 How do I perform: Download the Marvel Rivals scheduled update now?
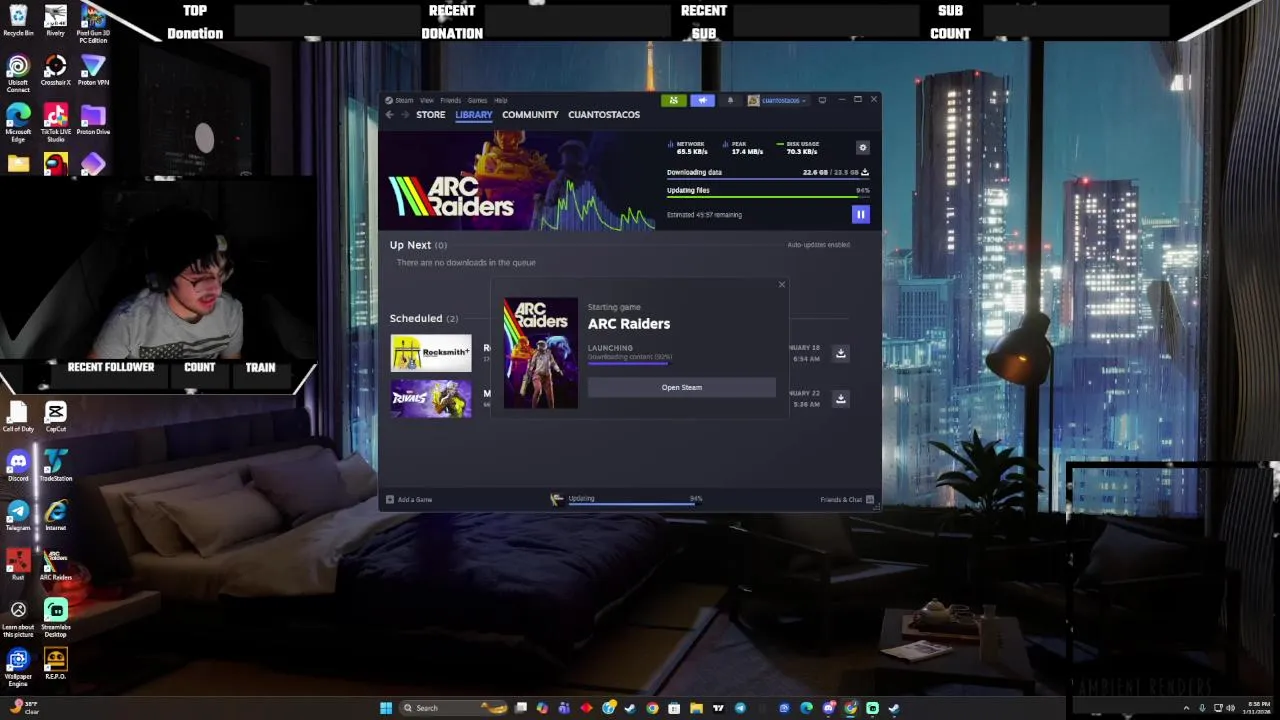[841, 398]
